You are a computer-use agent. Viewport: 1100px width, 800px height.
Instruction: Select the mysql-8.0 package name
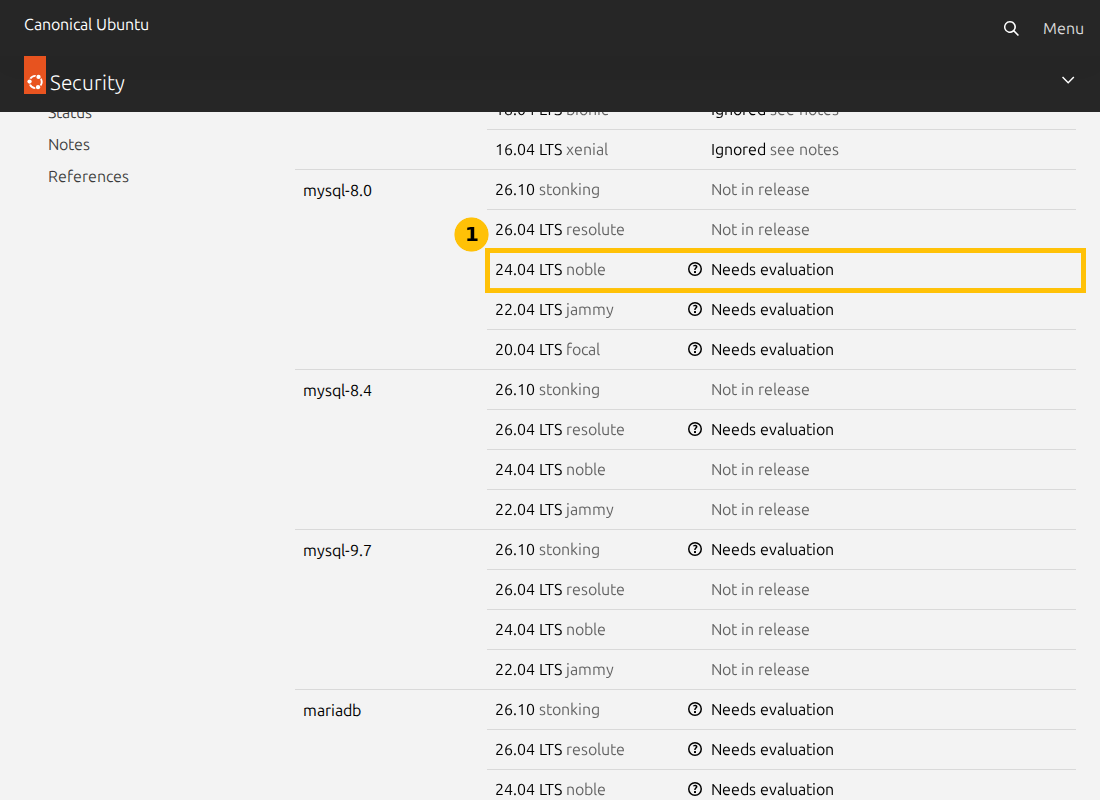coord(337,191)
